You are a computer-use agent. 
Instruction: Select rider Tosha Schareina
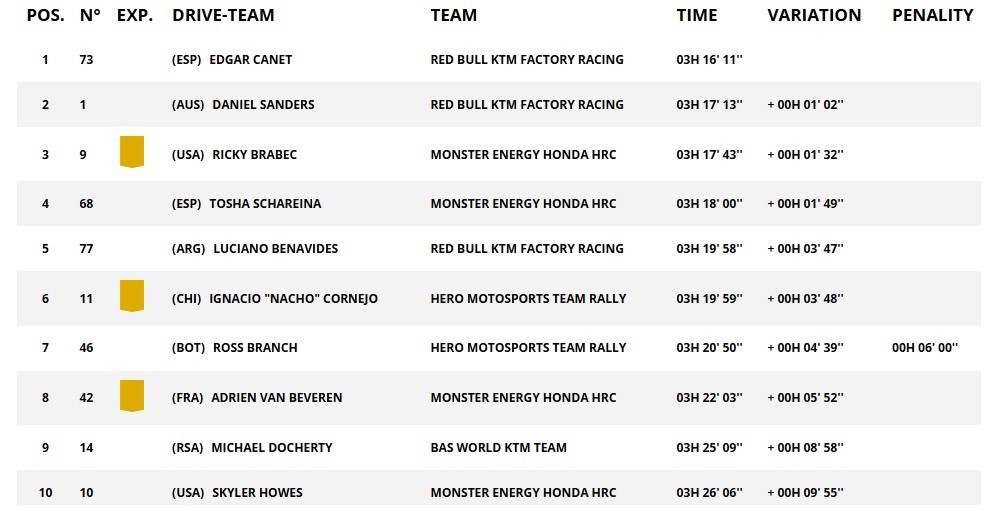(x=265, y=204)
